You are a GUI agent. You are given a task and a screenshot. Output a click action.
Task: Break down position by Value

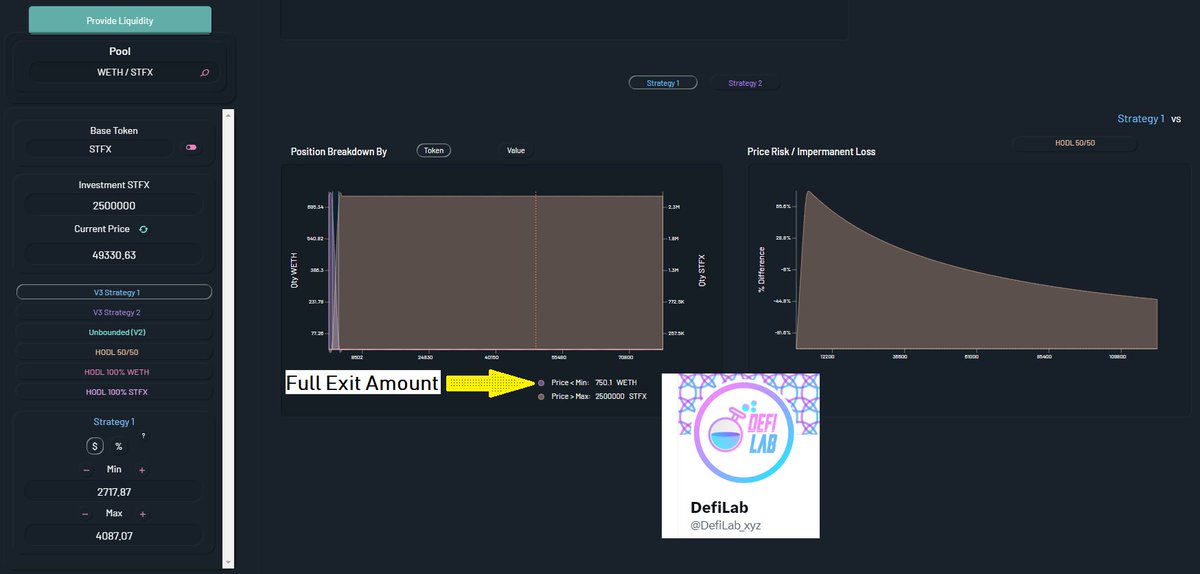point(516,151)
